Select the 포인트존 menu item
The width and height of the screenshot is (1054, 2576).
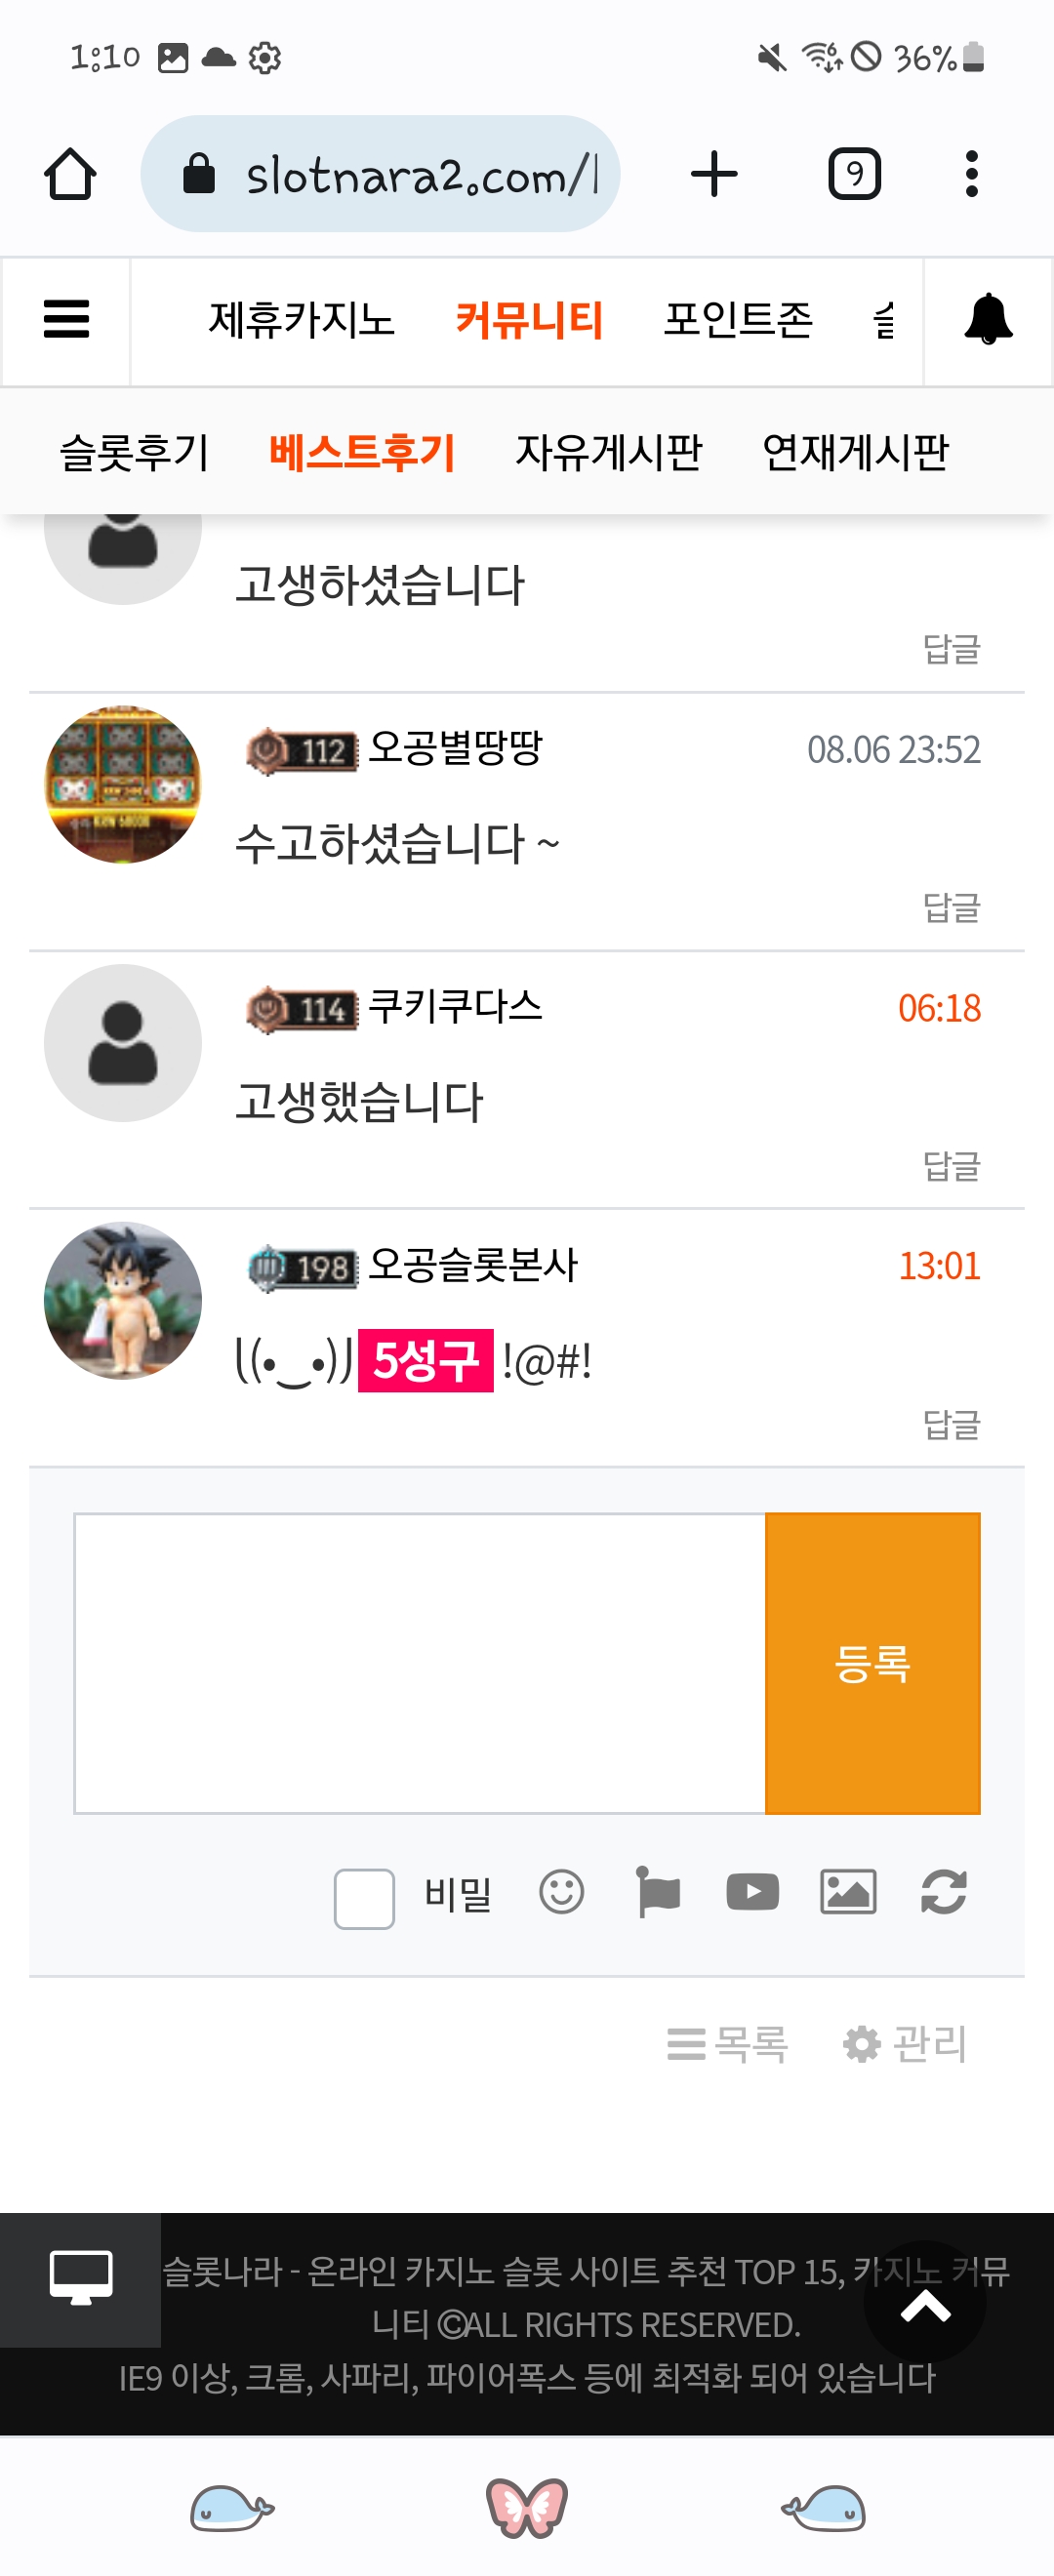[x=738, y=320]
